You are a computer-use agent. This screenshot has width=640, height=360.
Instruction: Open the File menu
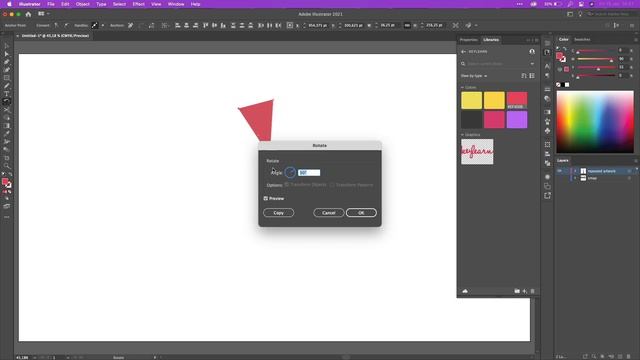click(x=51, y=4)
